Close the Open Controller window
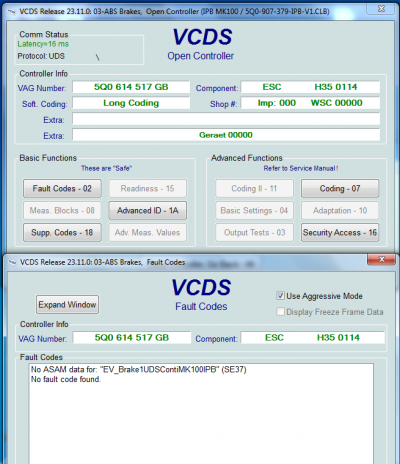 coord(381,9)
